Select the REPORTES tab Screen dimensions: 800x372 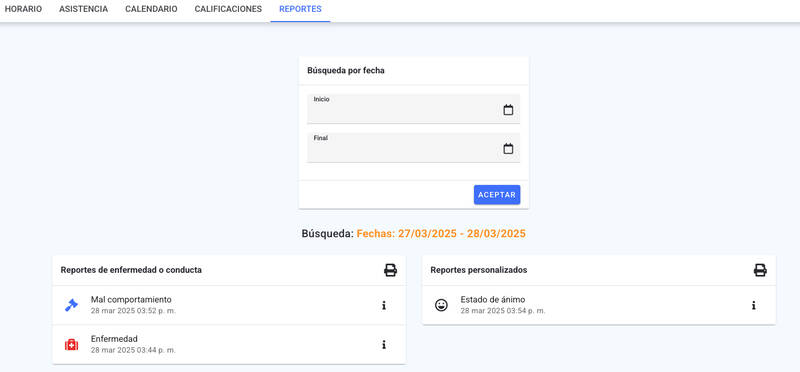tap(301, 9)
